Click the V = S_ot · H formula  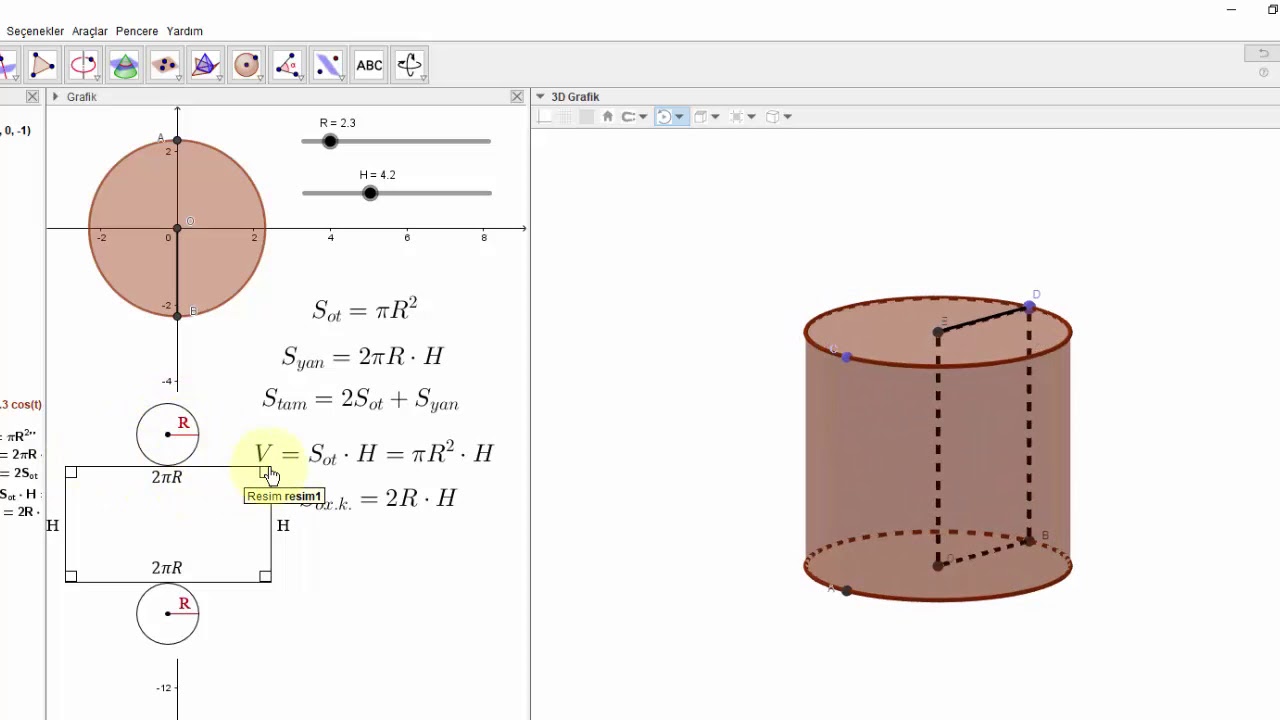(374, 454)
